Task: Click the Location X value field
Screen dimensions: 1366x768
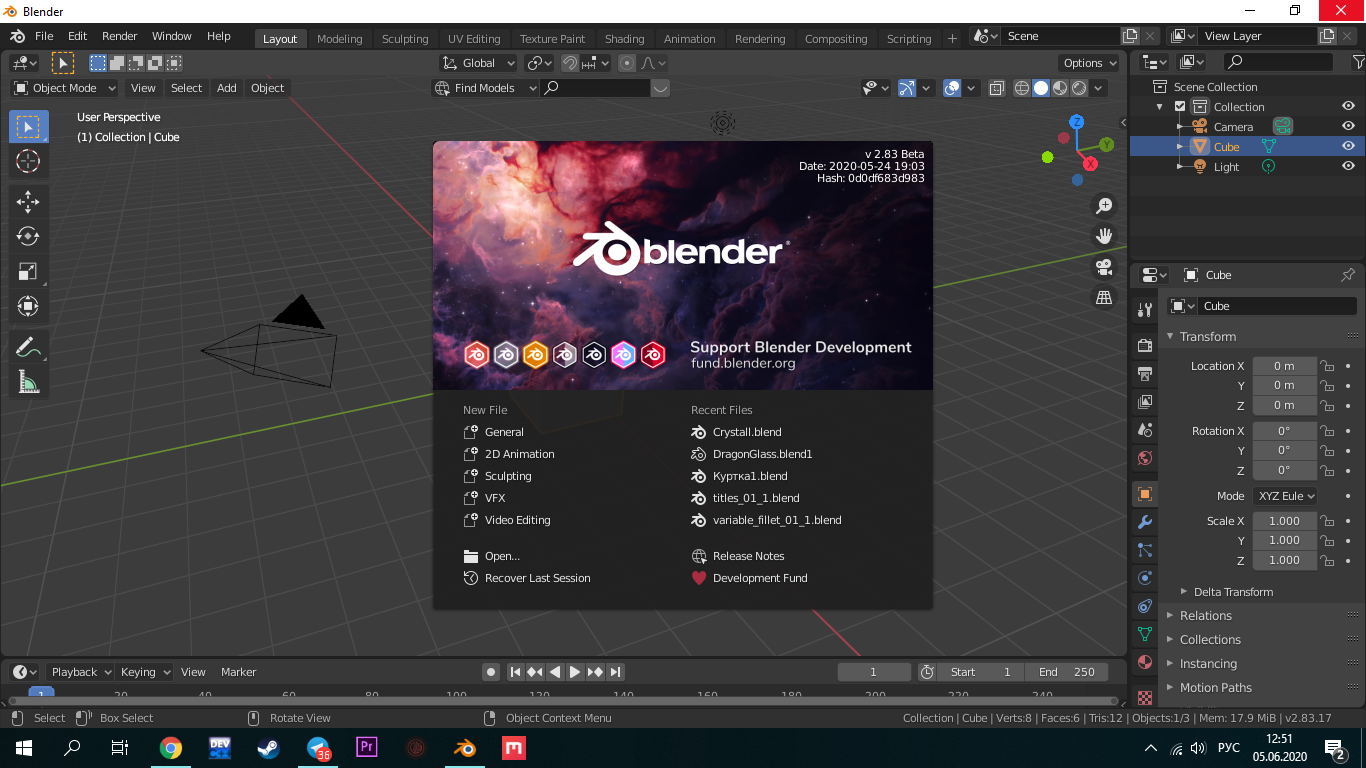Action: coord(1284,366)
